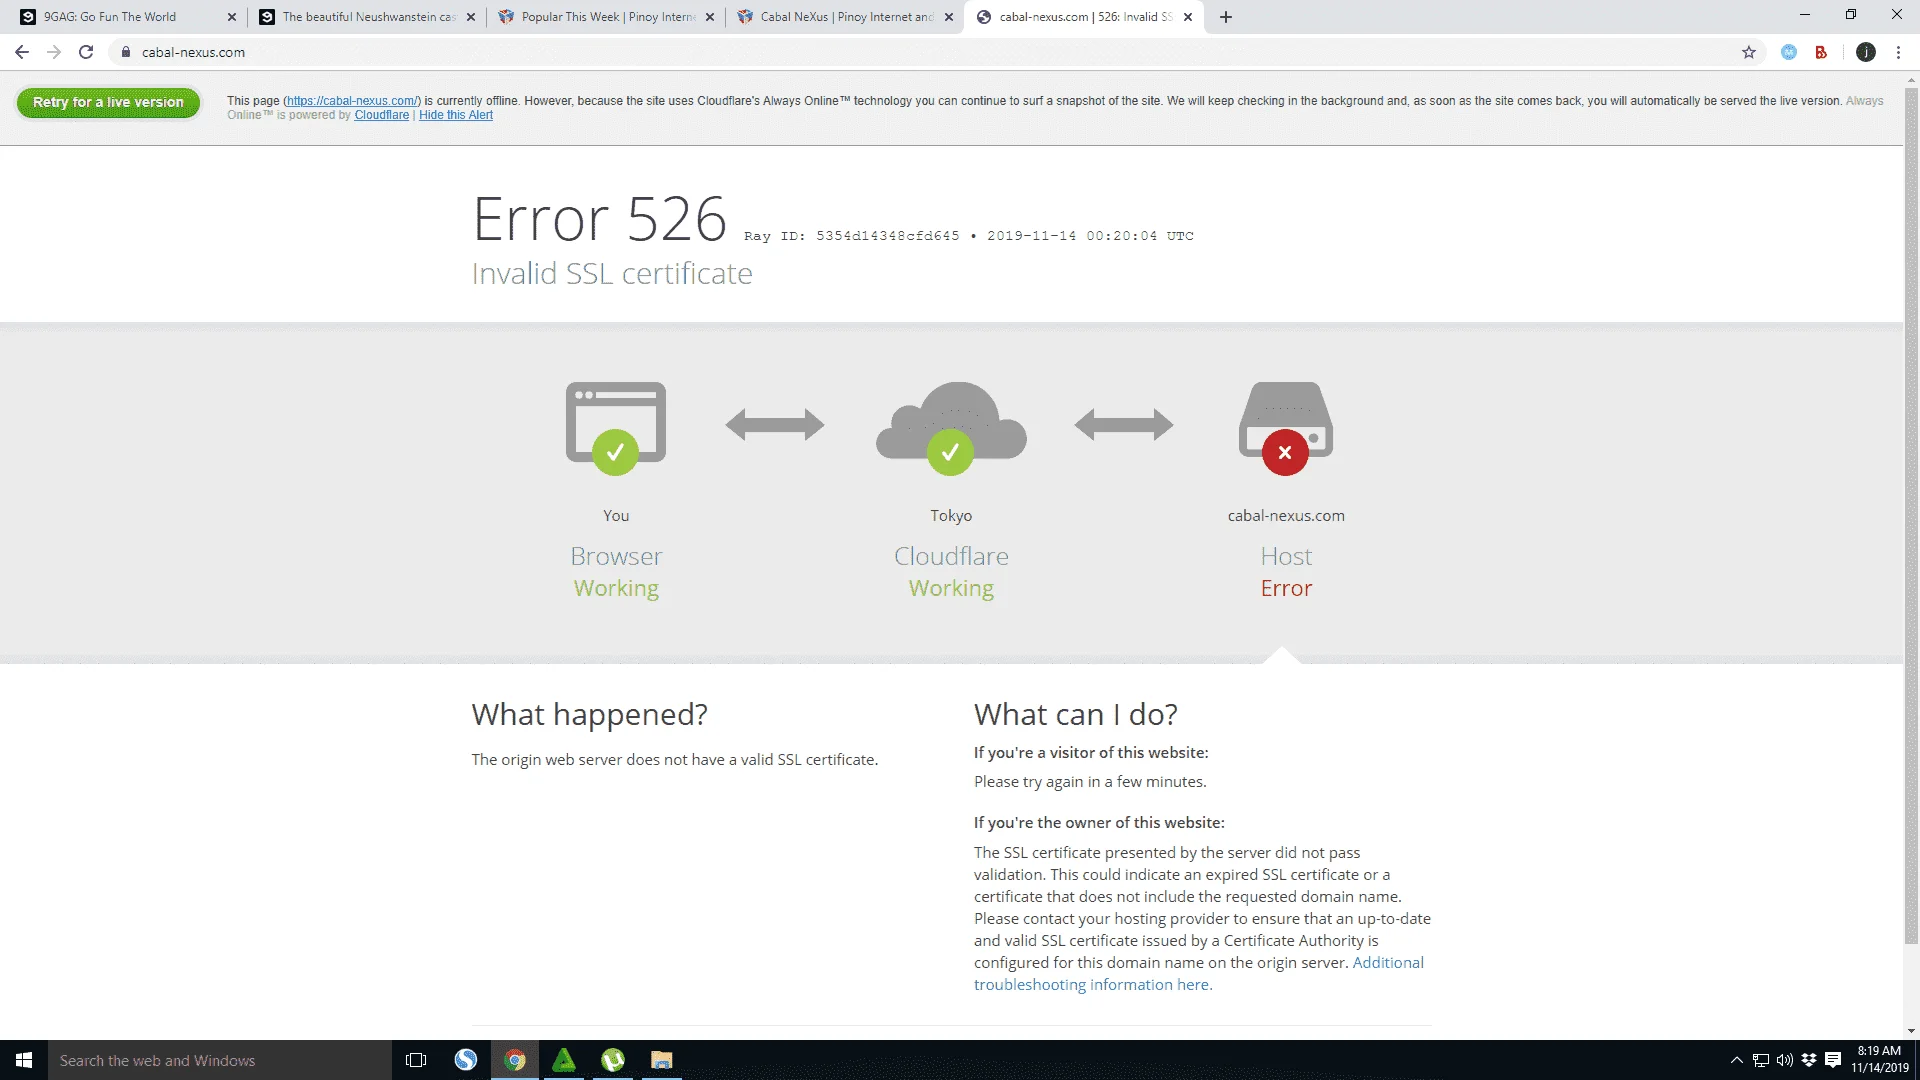Screen dimensions: 1920x1080
Task: Click the browser forward arrow
Action: pos(54,52)
